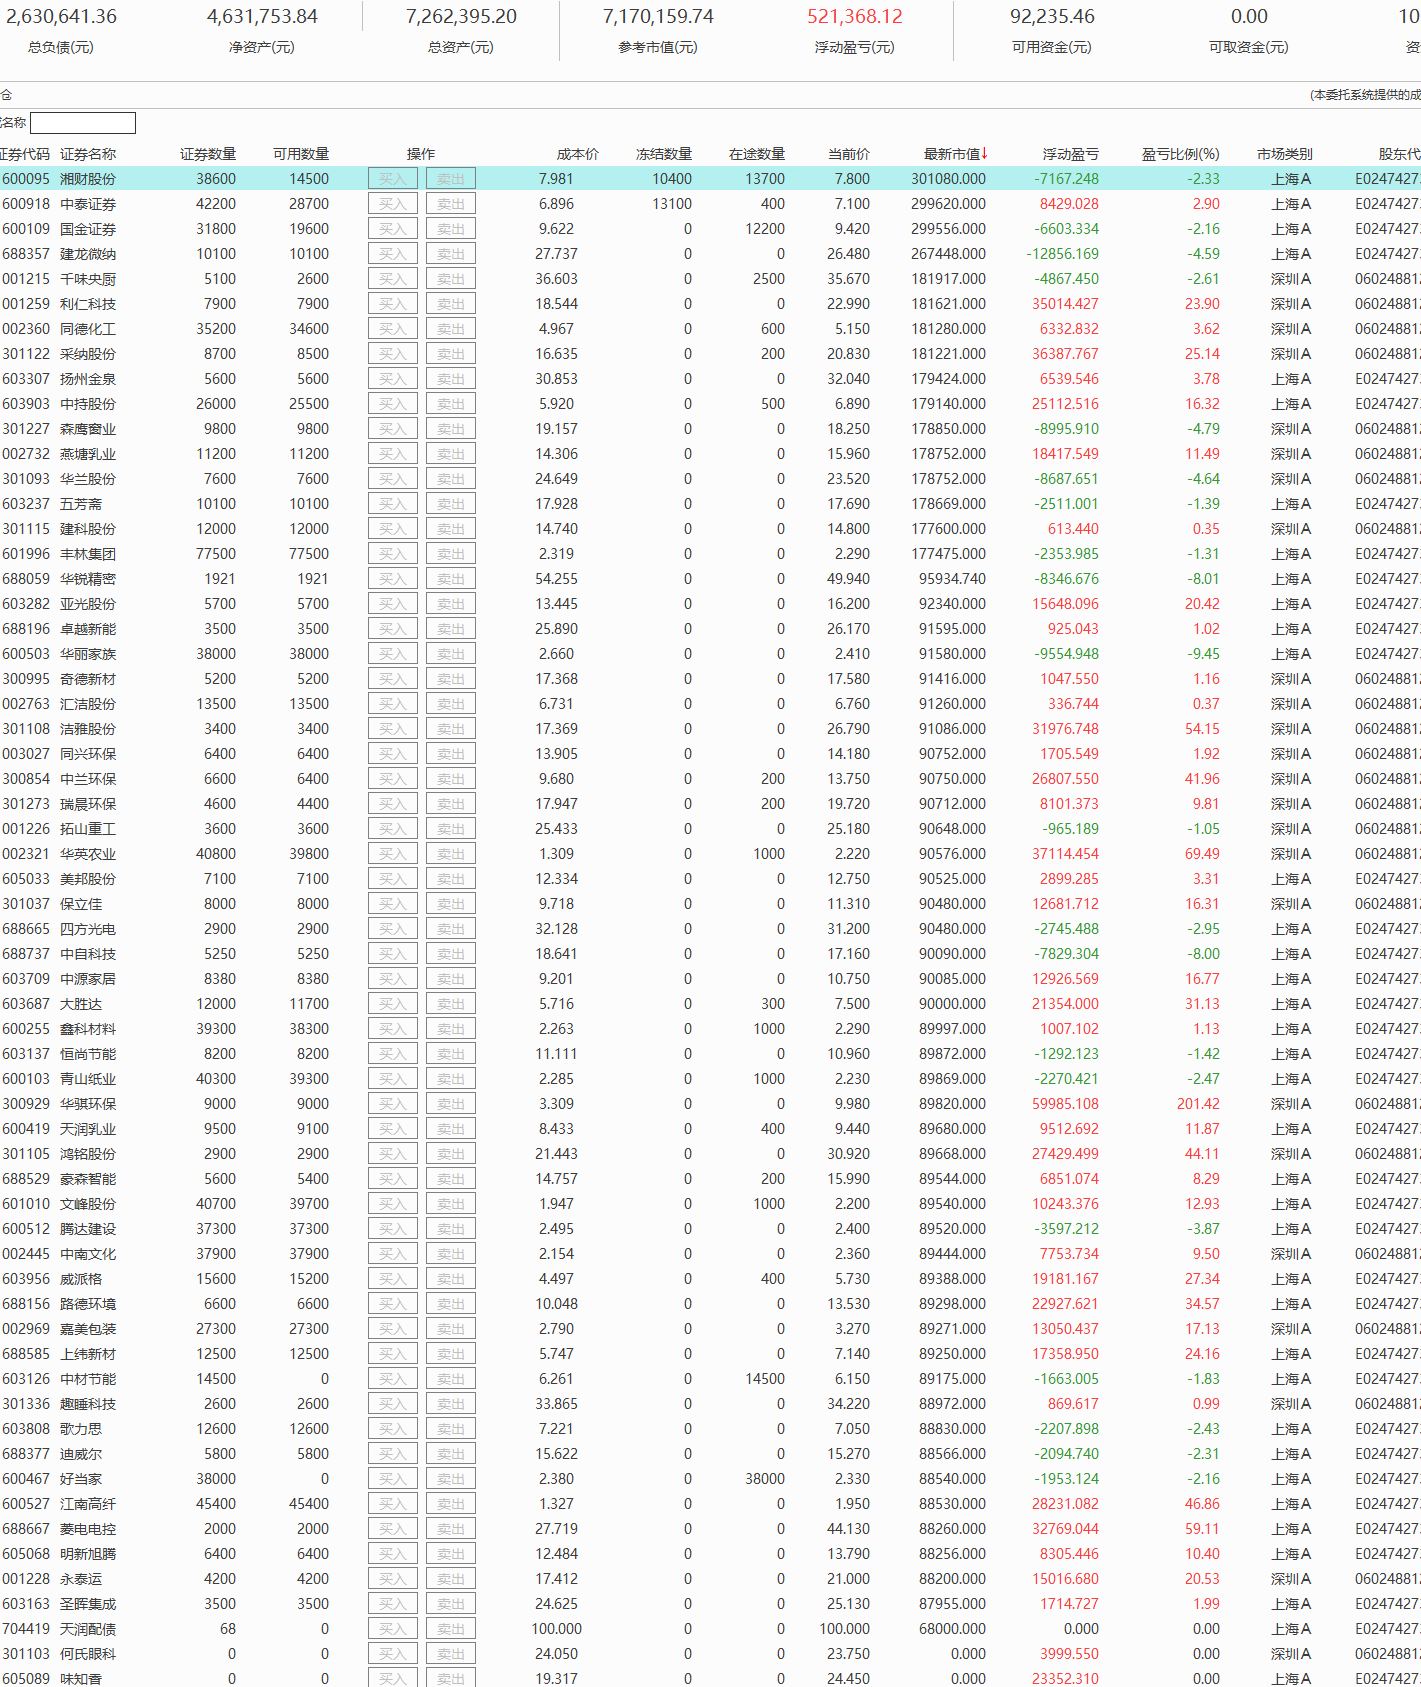Screen dimensions: 1421x1687
Task: Click 买入 for 湘财股份 row
Action: (x=393, y=179)
